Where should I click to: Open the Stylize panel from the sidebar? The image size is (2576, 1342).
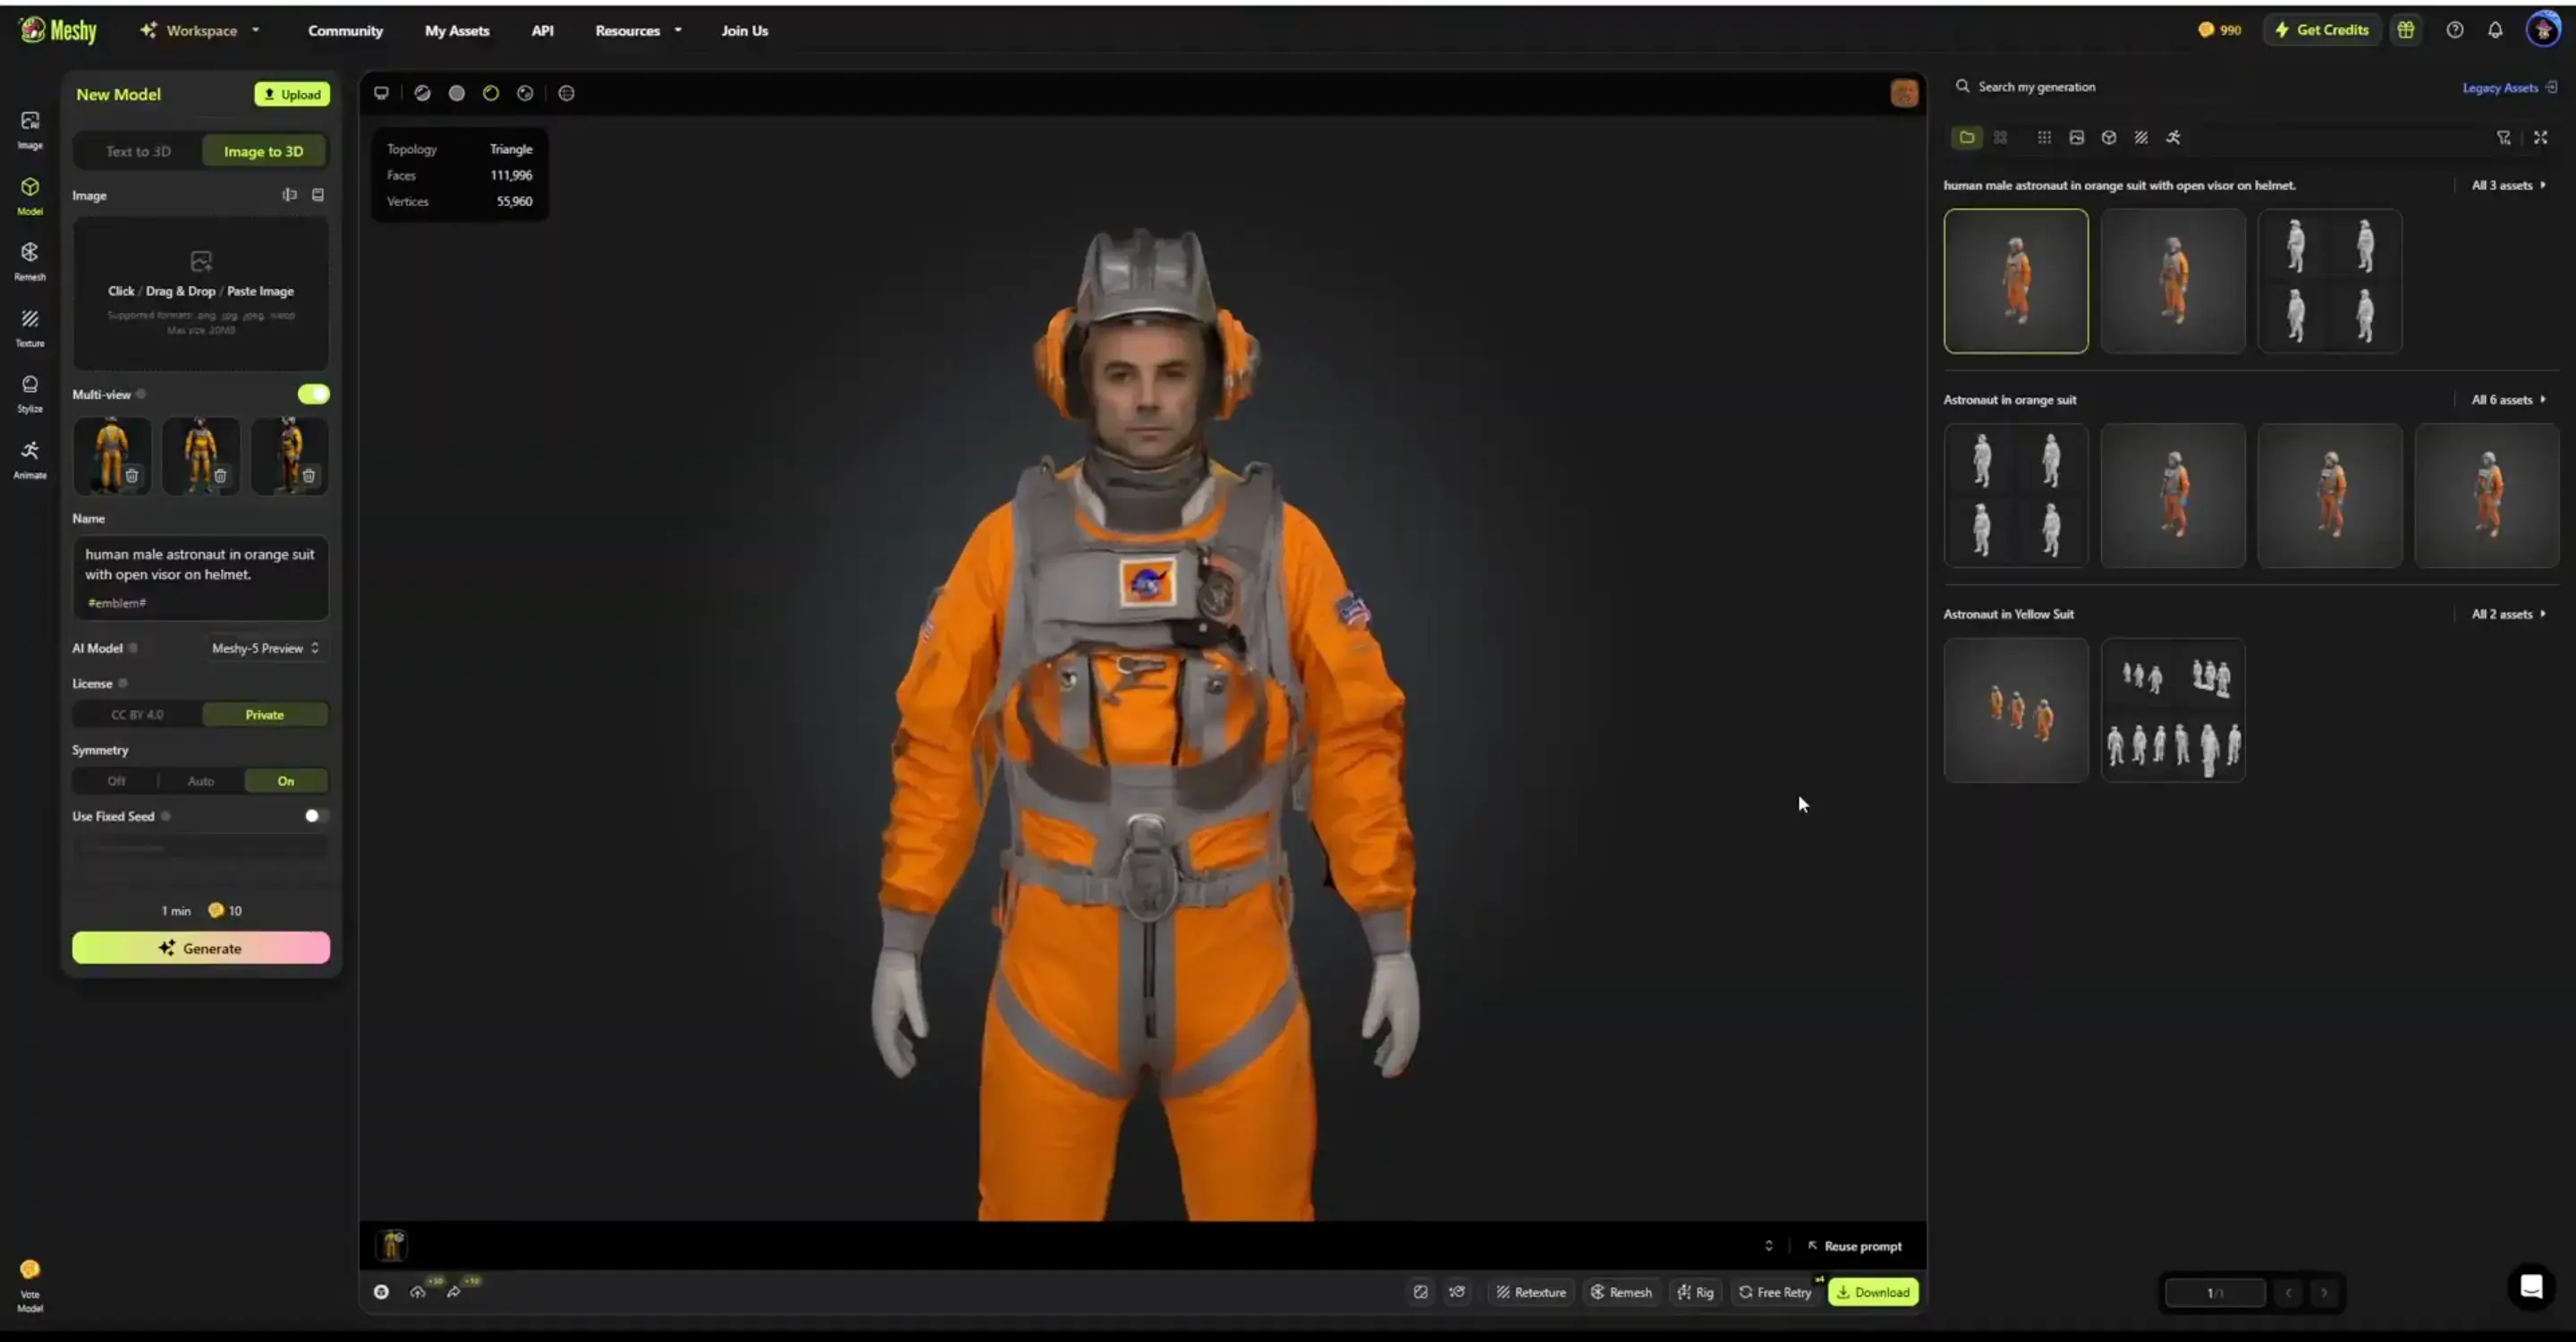[29, 392]
